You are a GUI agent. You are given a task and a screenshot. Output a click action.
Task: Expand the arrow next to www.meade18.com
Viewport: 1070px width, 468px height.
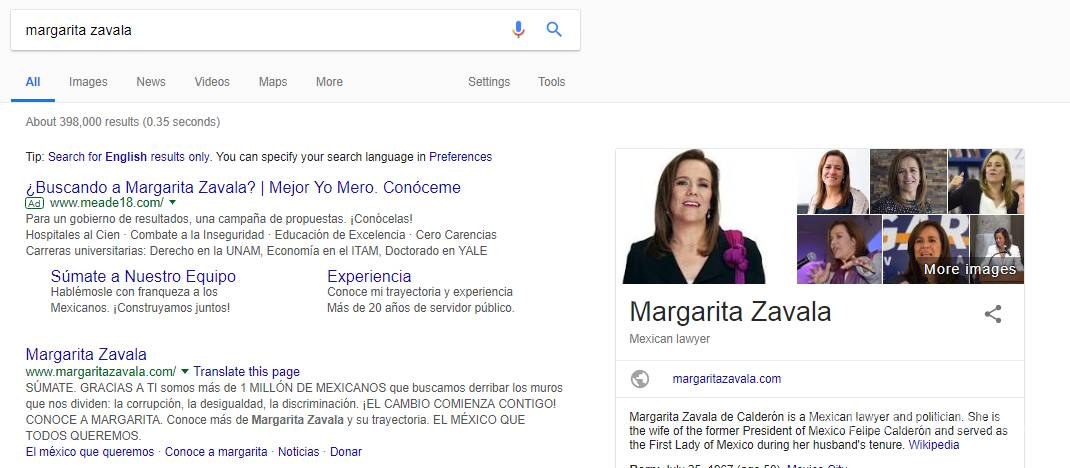172,203
